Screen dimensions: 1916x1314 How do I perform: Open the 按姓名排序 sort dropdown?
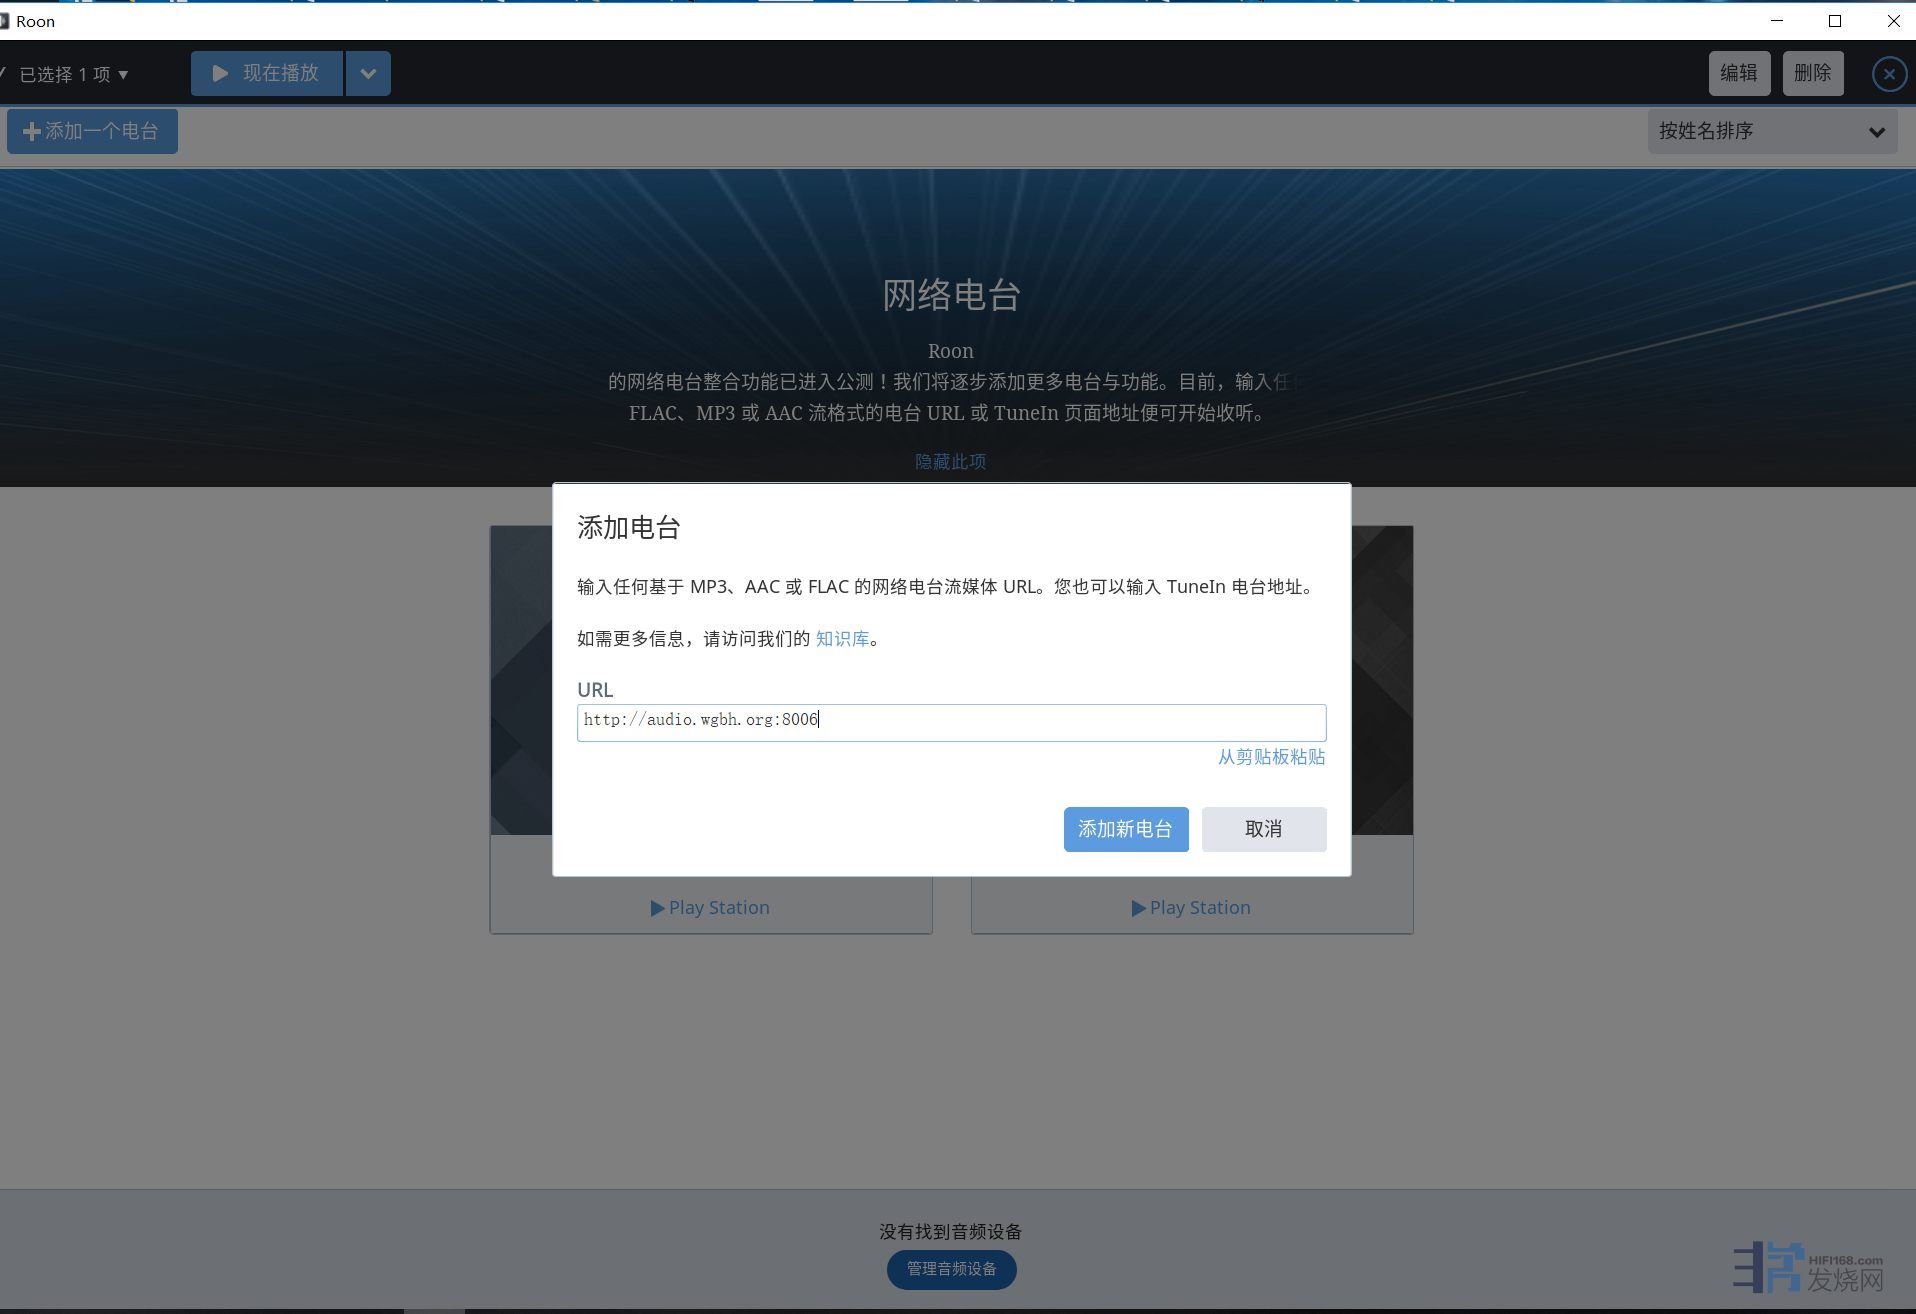(1771, 131)
